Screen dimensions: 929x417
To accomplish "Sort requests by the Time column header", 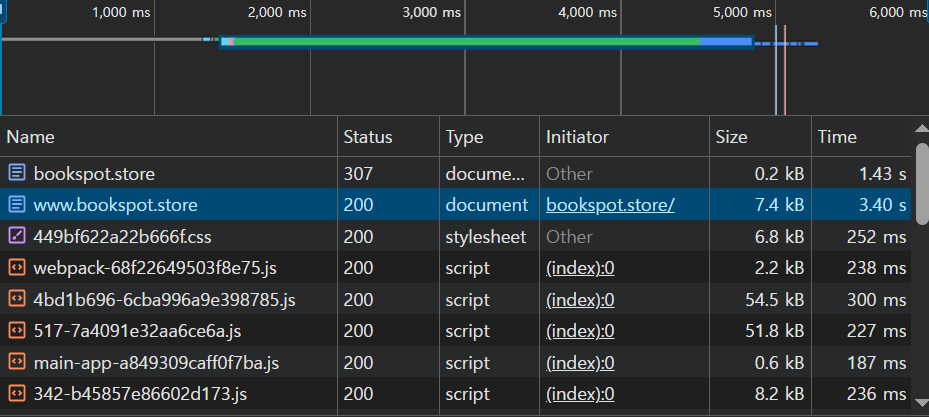I will 861,137.
